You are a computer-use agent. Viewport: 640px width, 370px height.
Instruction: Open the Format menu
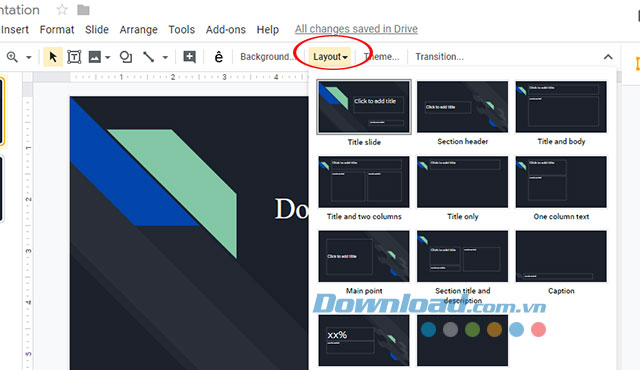coord(57,29)
